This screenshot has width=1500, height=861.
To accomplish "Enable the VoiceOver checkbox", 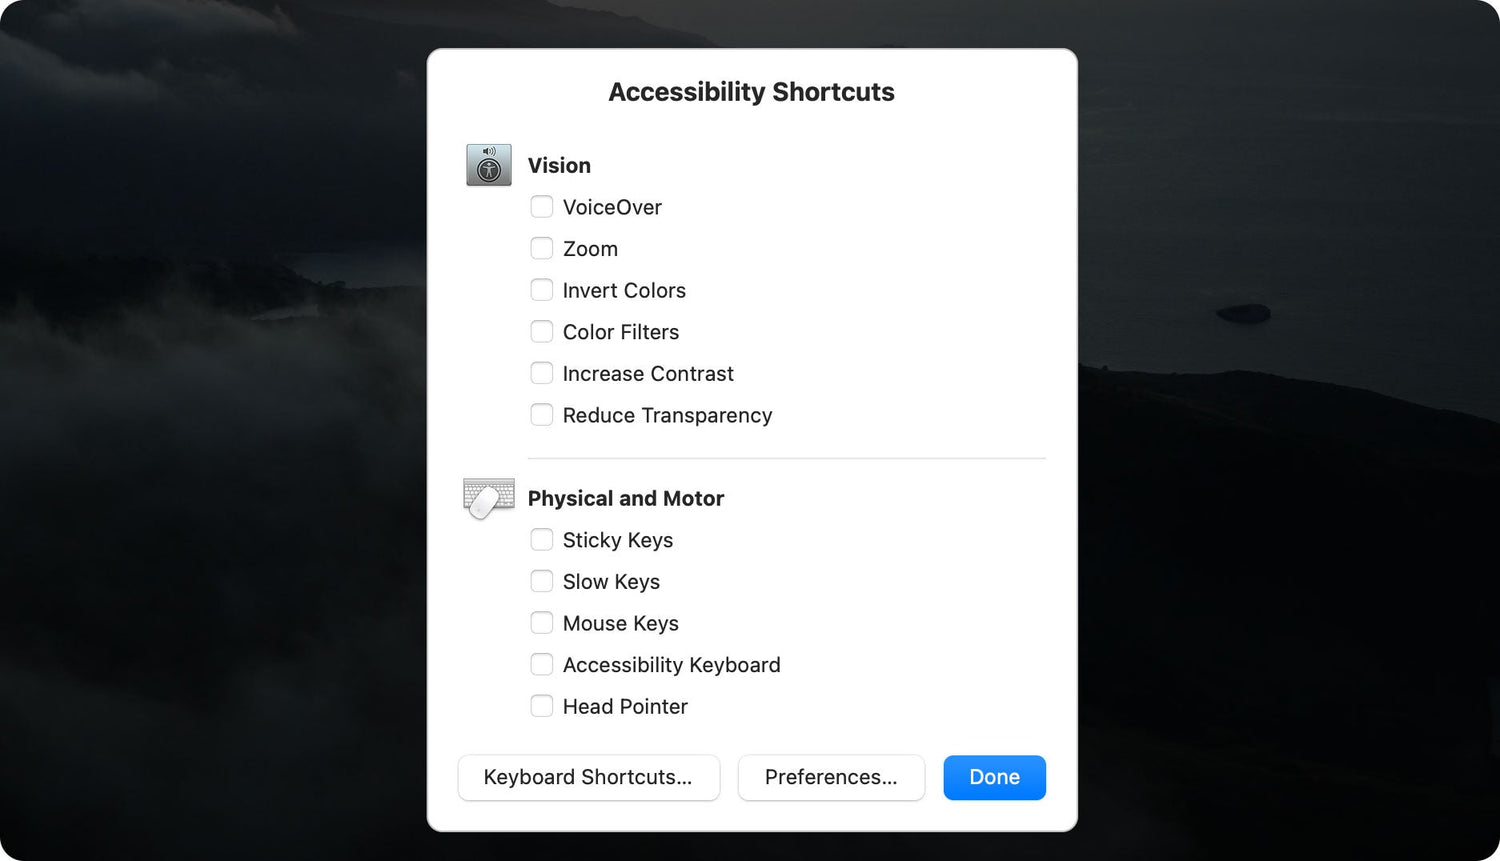I will click(542, 206).
